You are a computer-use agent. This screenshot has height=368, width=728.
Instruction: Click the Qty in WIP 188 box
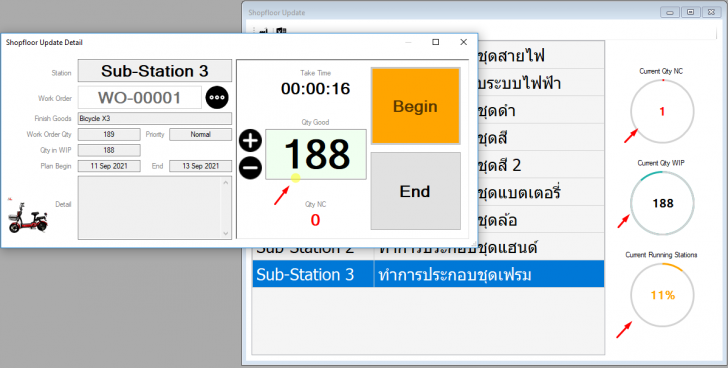coord(109,150)
